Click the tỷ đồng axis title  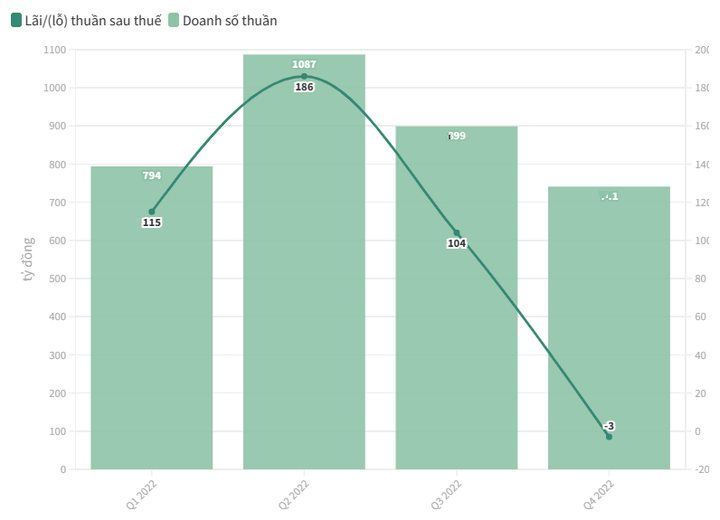pos(29,258)
